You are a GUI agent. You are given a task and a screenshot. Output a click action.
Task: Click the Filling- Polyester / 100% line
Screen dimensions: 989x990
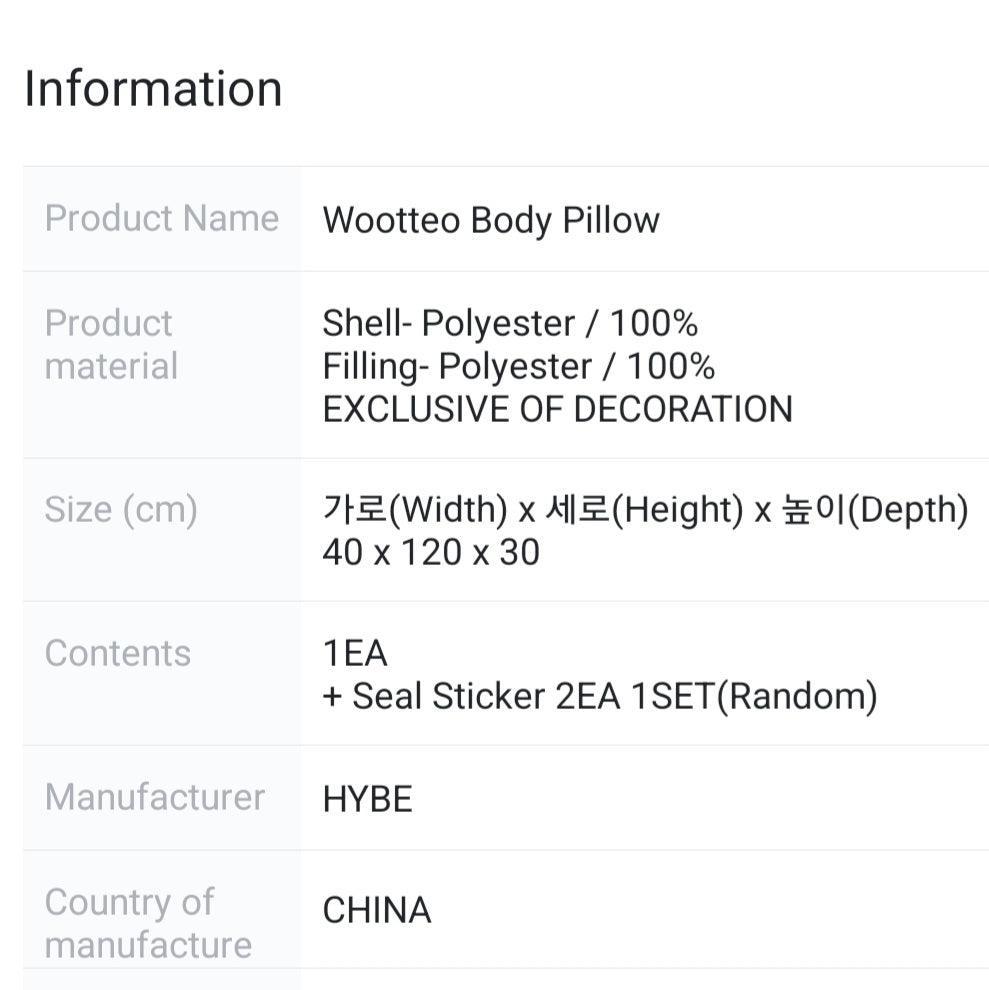pos(518,367)
